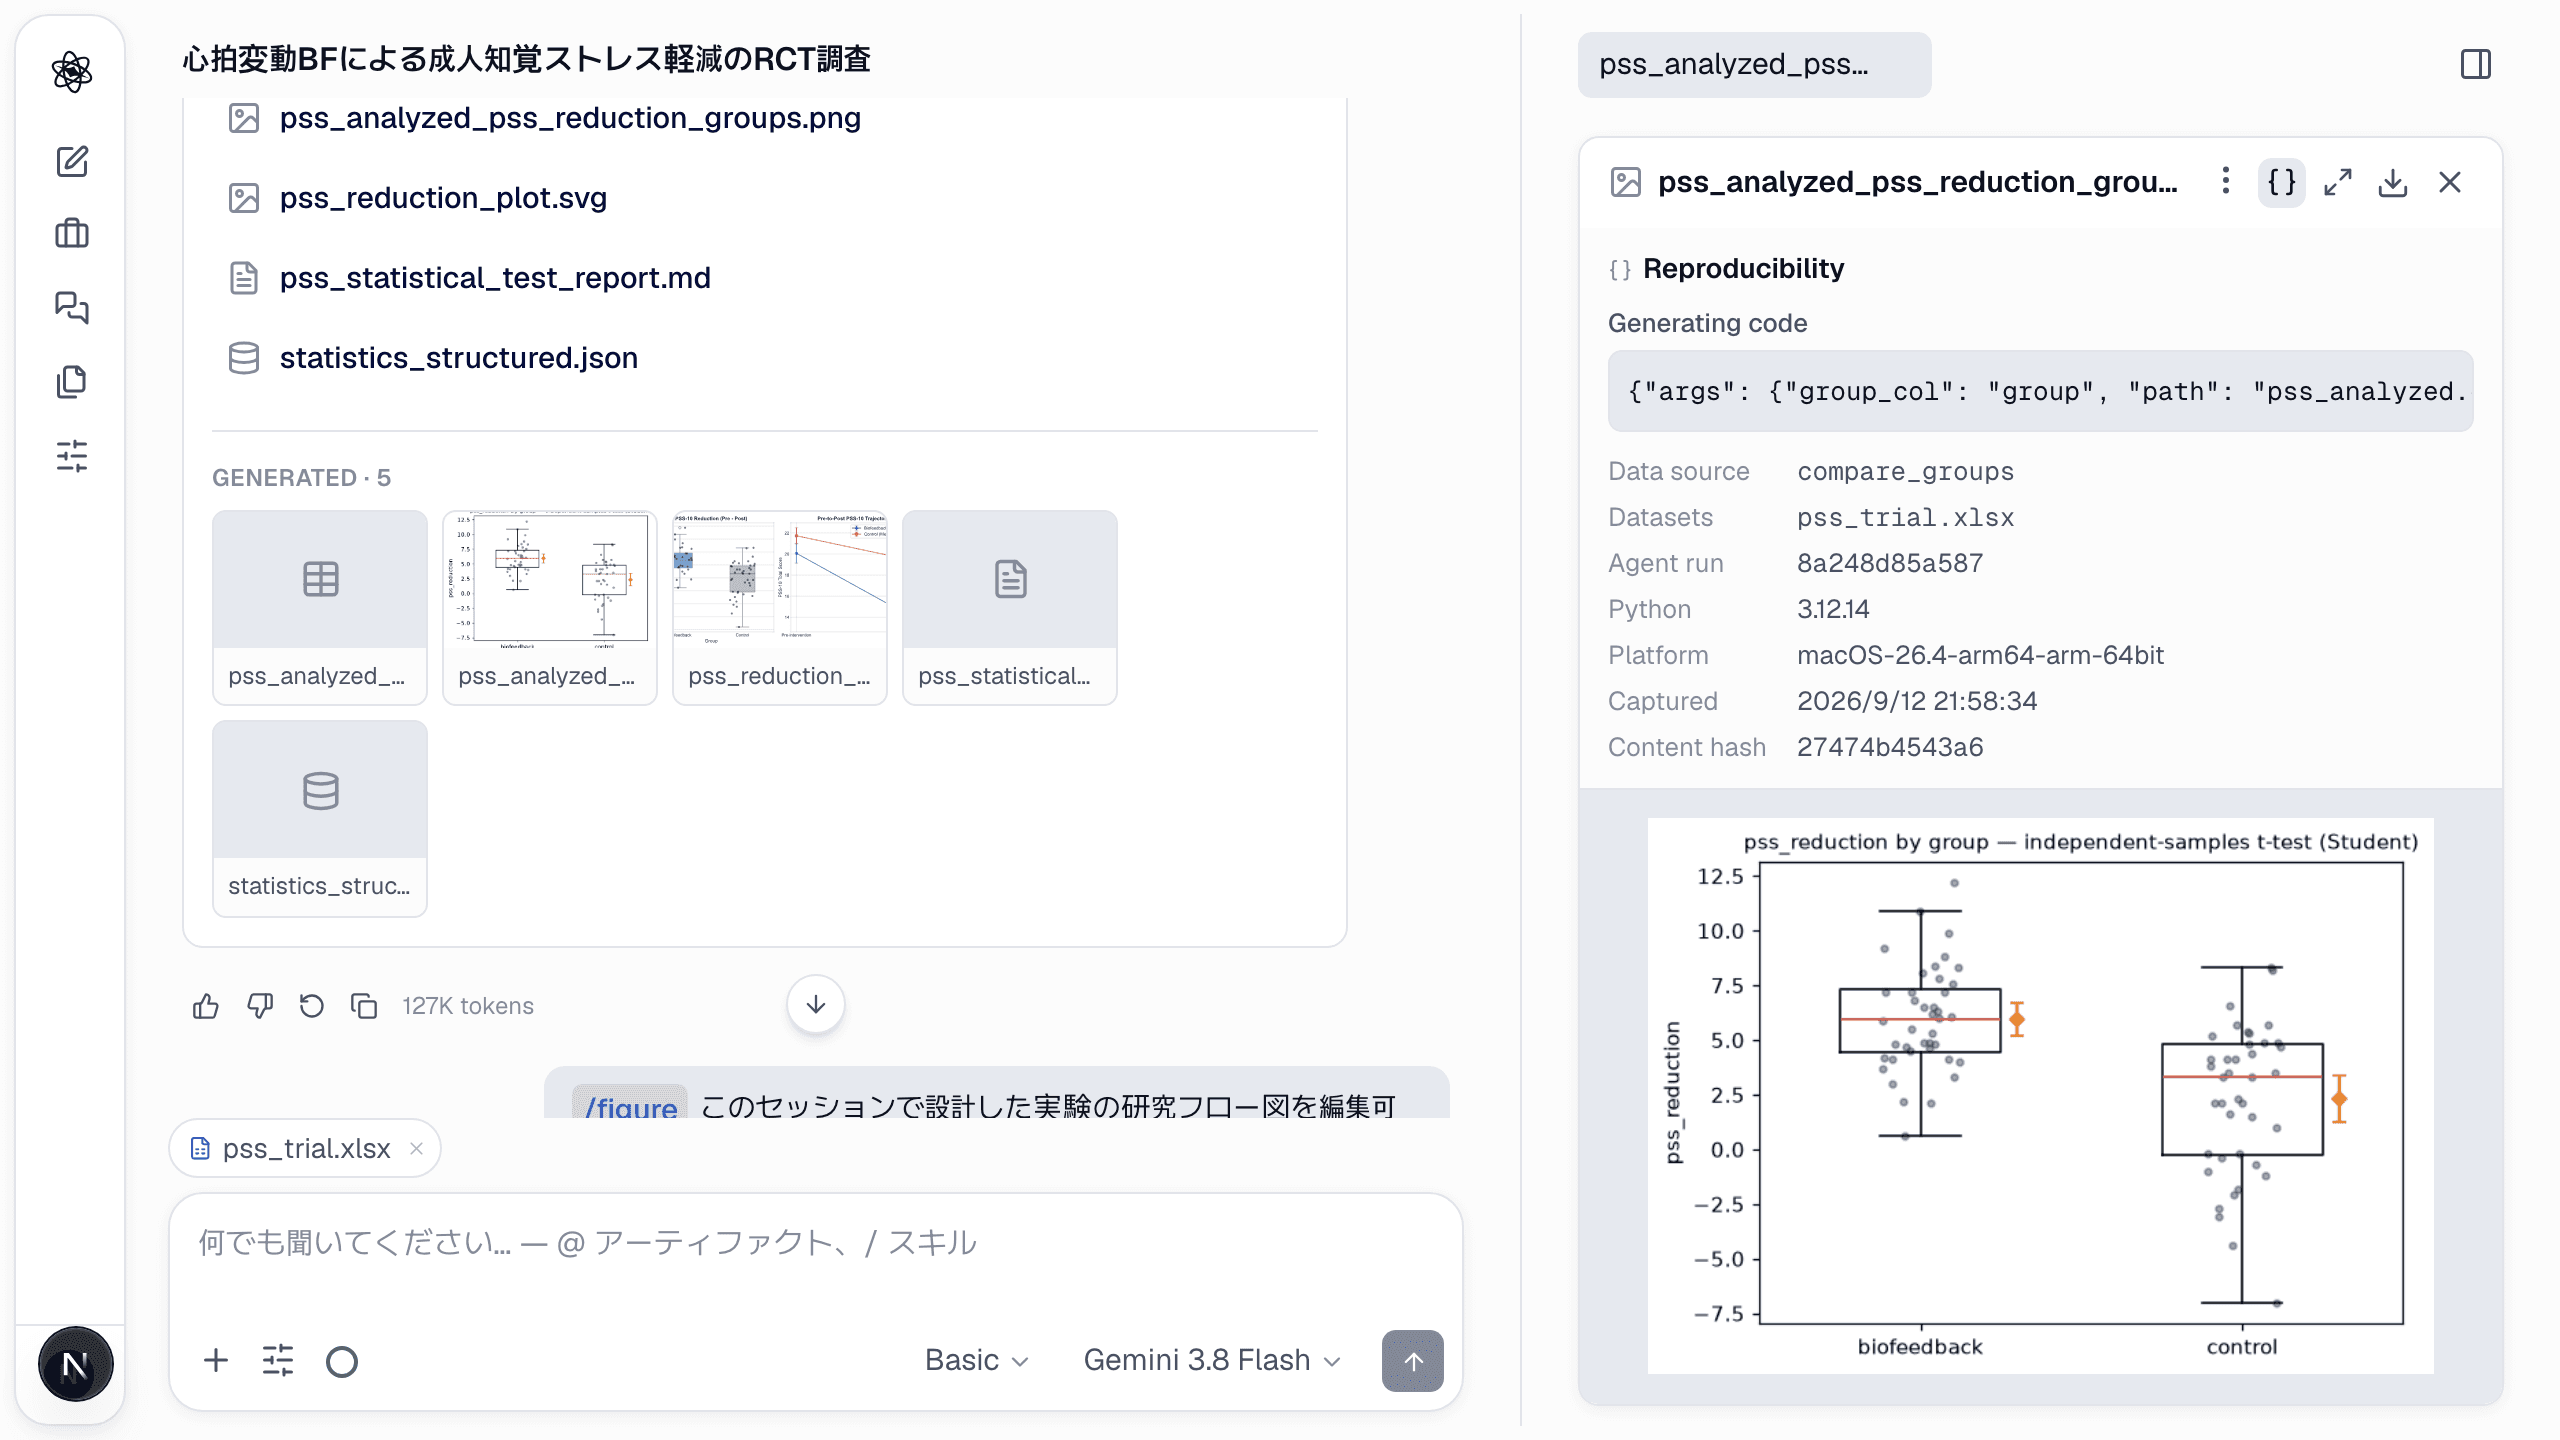
Task: Open pss_reduction_plot.svg in the file list
Action: click(443, 198)
